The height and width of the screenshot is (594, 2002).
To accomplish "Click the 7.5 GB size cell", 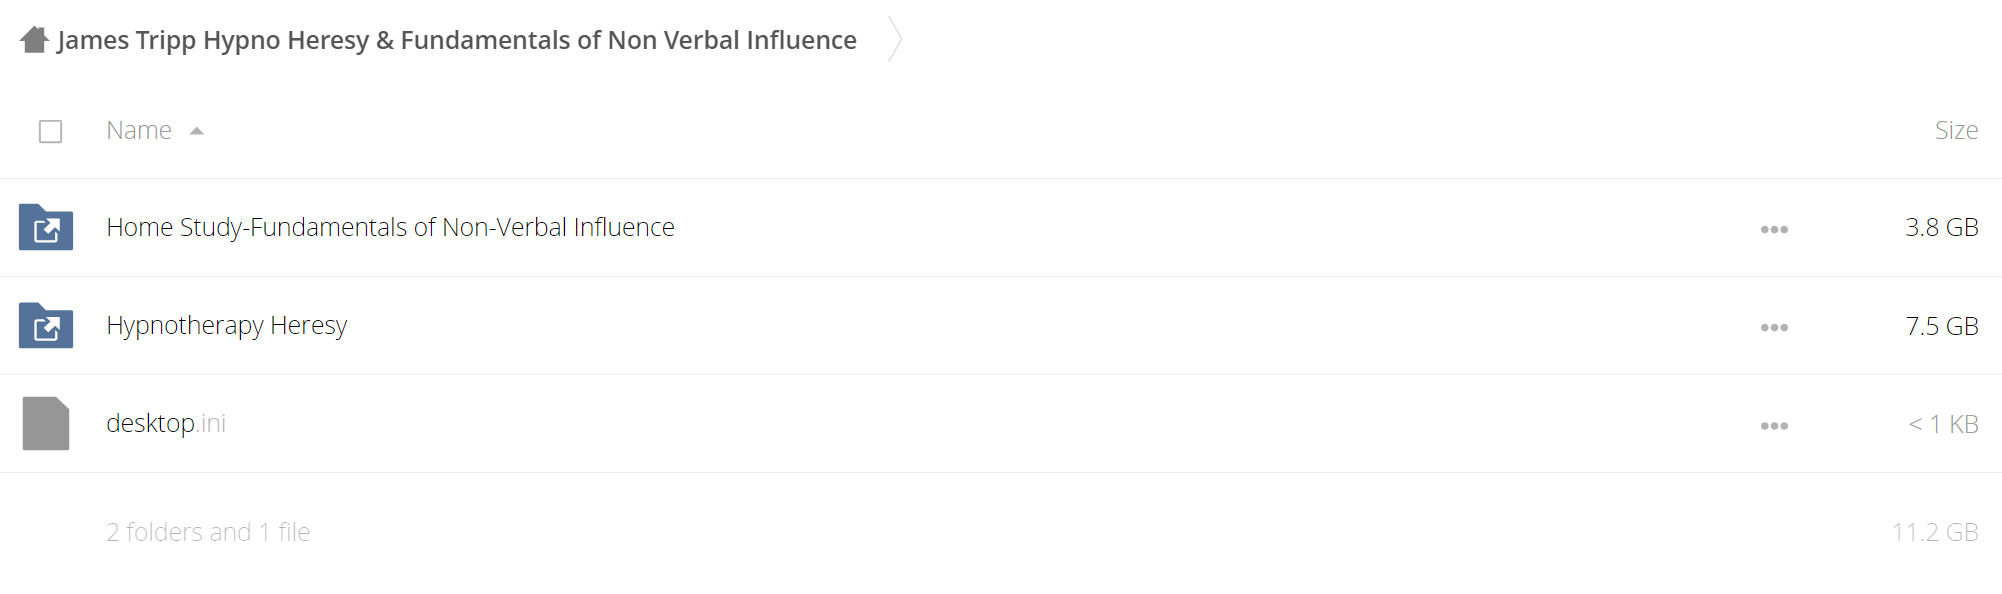I will (x=1942, y=326).
